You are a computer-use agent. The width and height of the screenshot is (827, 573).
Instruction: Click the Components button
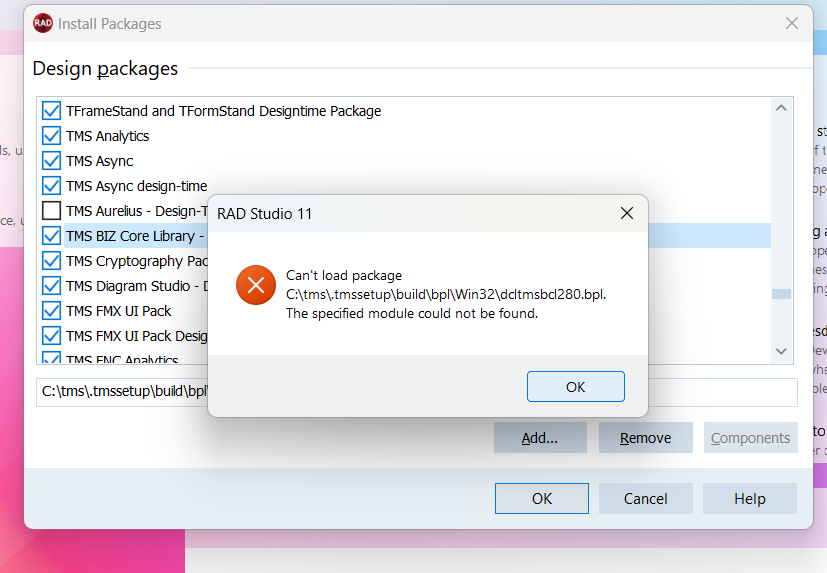coord(751,438)
